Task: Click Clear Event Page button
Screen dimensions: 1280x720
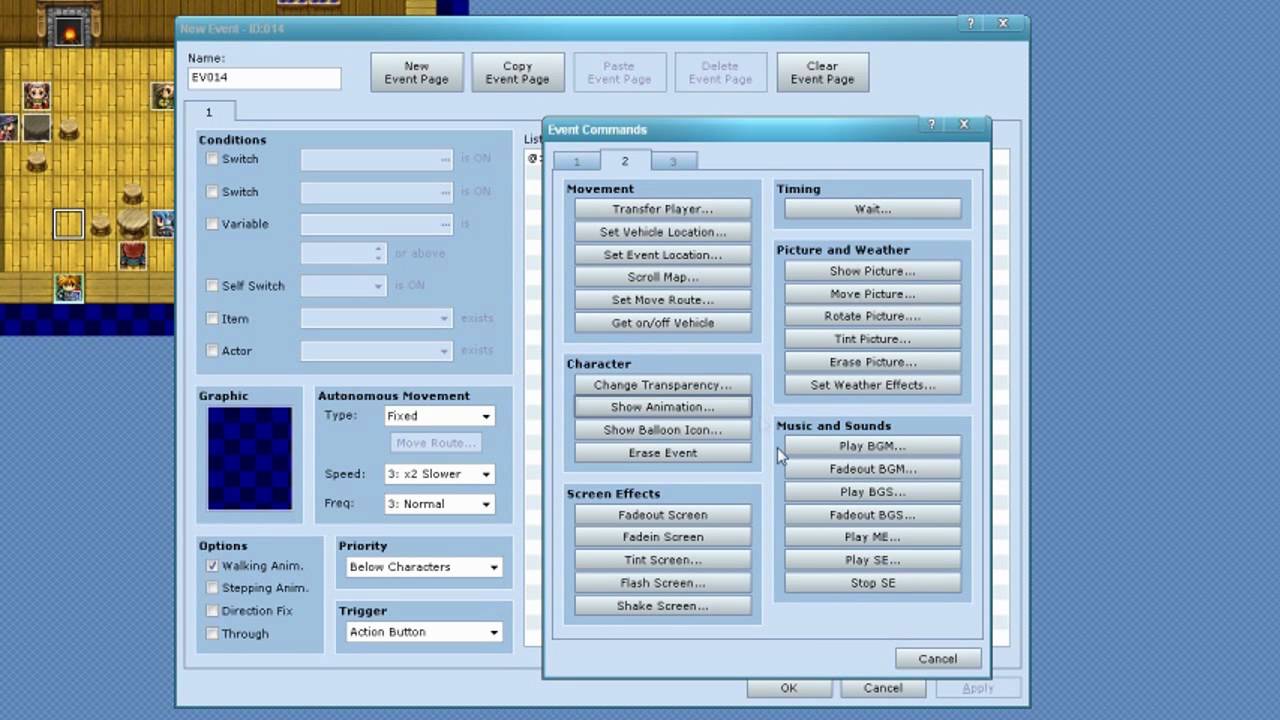Action: [x=823, y=72]
